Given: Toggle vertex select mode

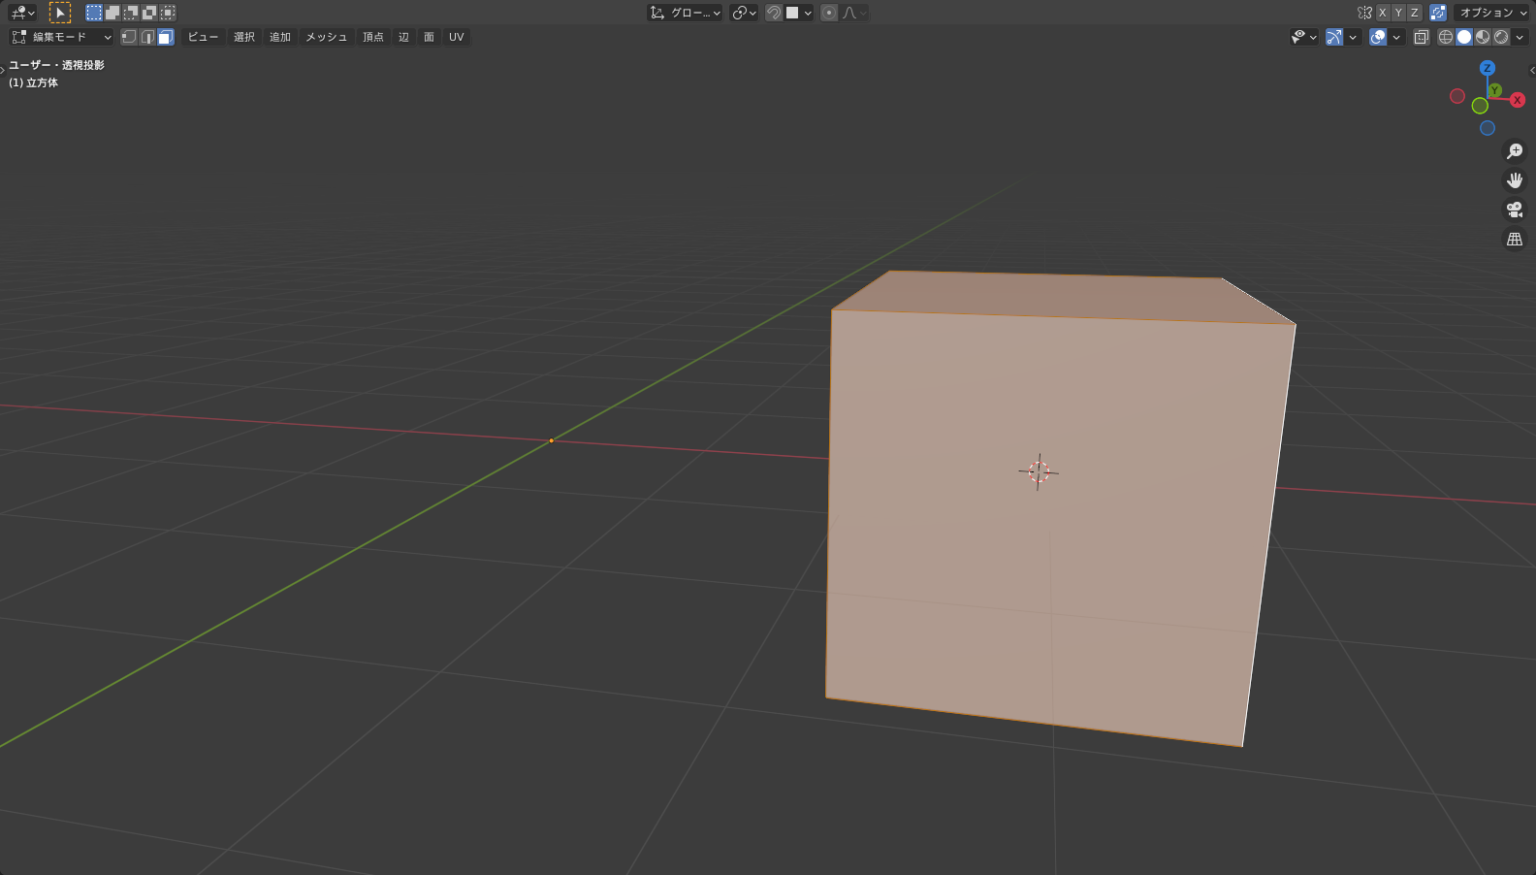Looking at the screenshot, I should [x=128, y=37].
